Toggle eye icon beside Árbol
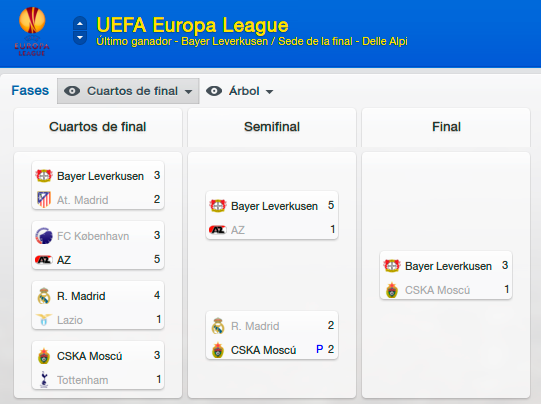 [x=214, y=91]
